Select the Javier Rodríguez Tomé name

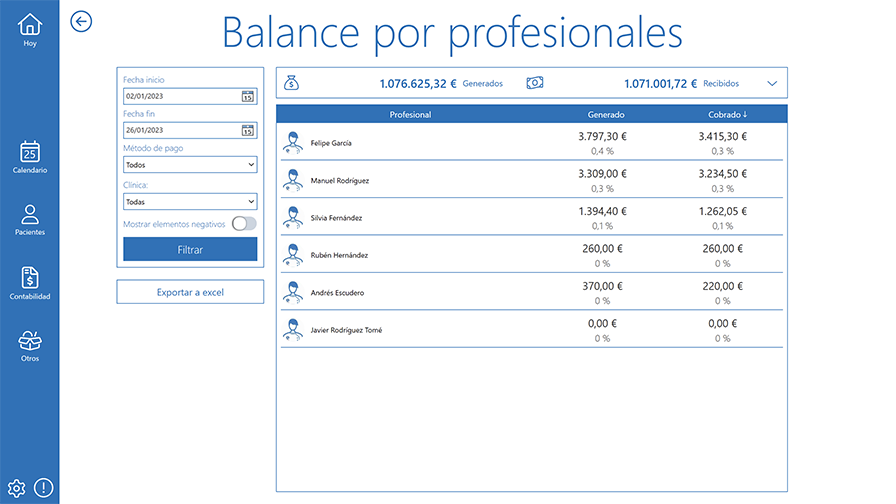[346, 330]
